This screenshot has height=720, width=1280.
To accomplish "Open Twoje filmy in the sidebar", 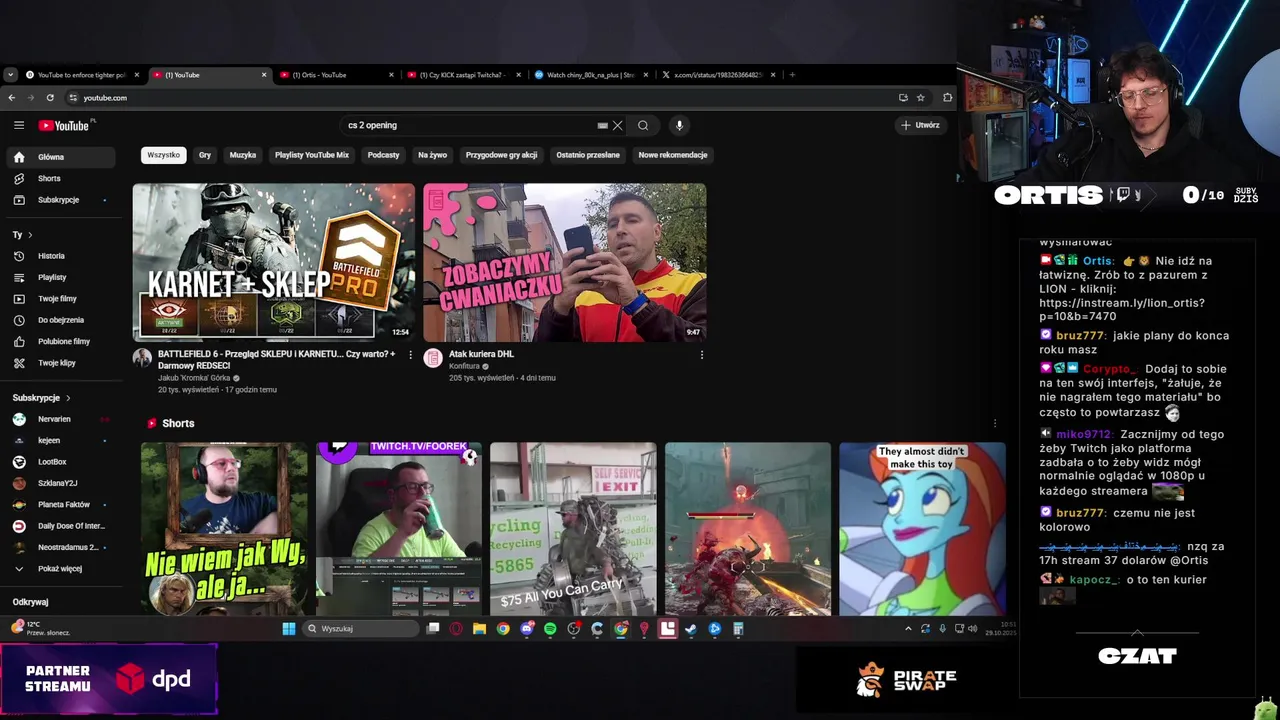I will point(60,298).
